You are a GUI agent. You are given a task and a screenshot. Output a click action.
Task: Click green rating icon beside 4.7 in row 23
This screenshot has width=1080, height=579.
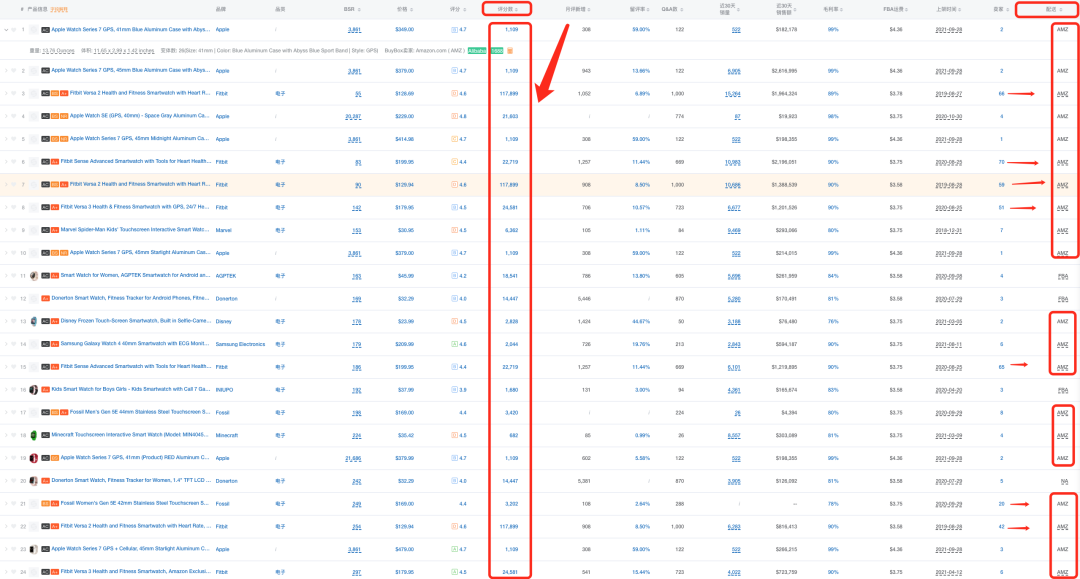click(x=455, y=549)
